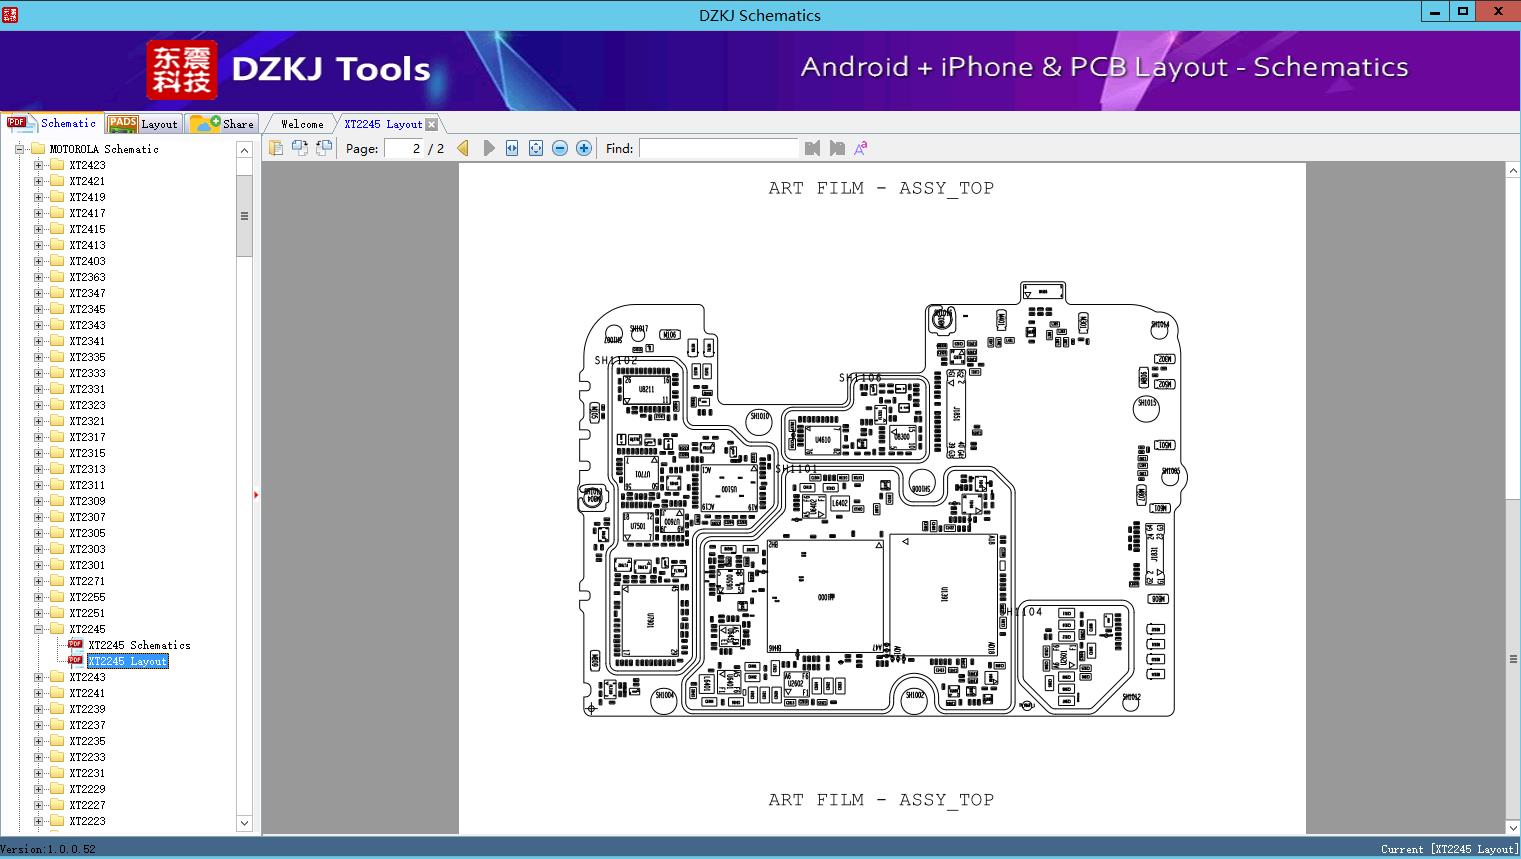Viewport: 1521px width, 859px height.
Task: Expand the XT2423 folder
Action: (38, 165)
